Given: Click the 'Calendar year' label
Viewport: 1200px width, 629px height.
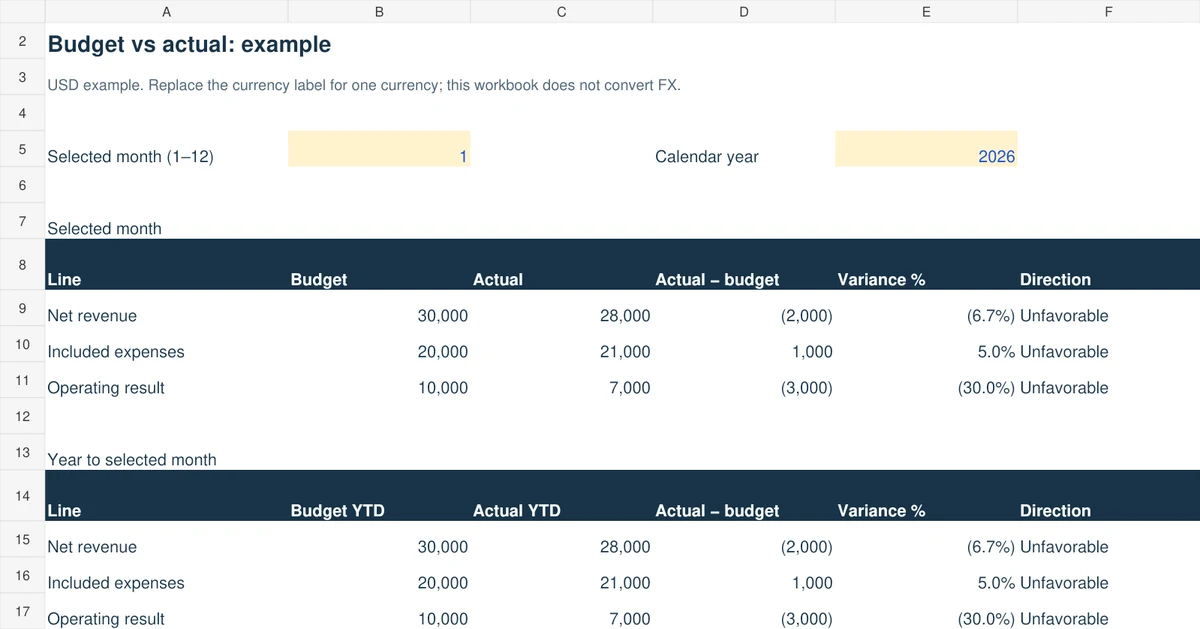Looking at the screenshot, I should point(707,157).
